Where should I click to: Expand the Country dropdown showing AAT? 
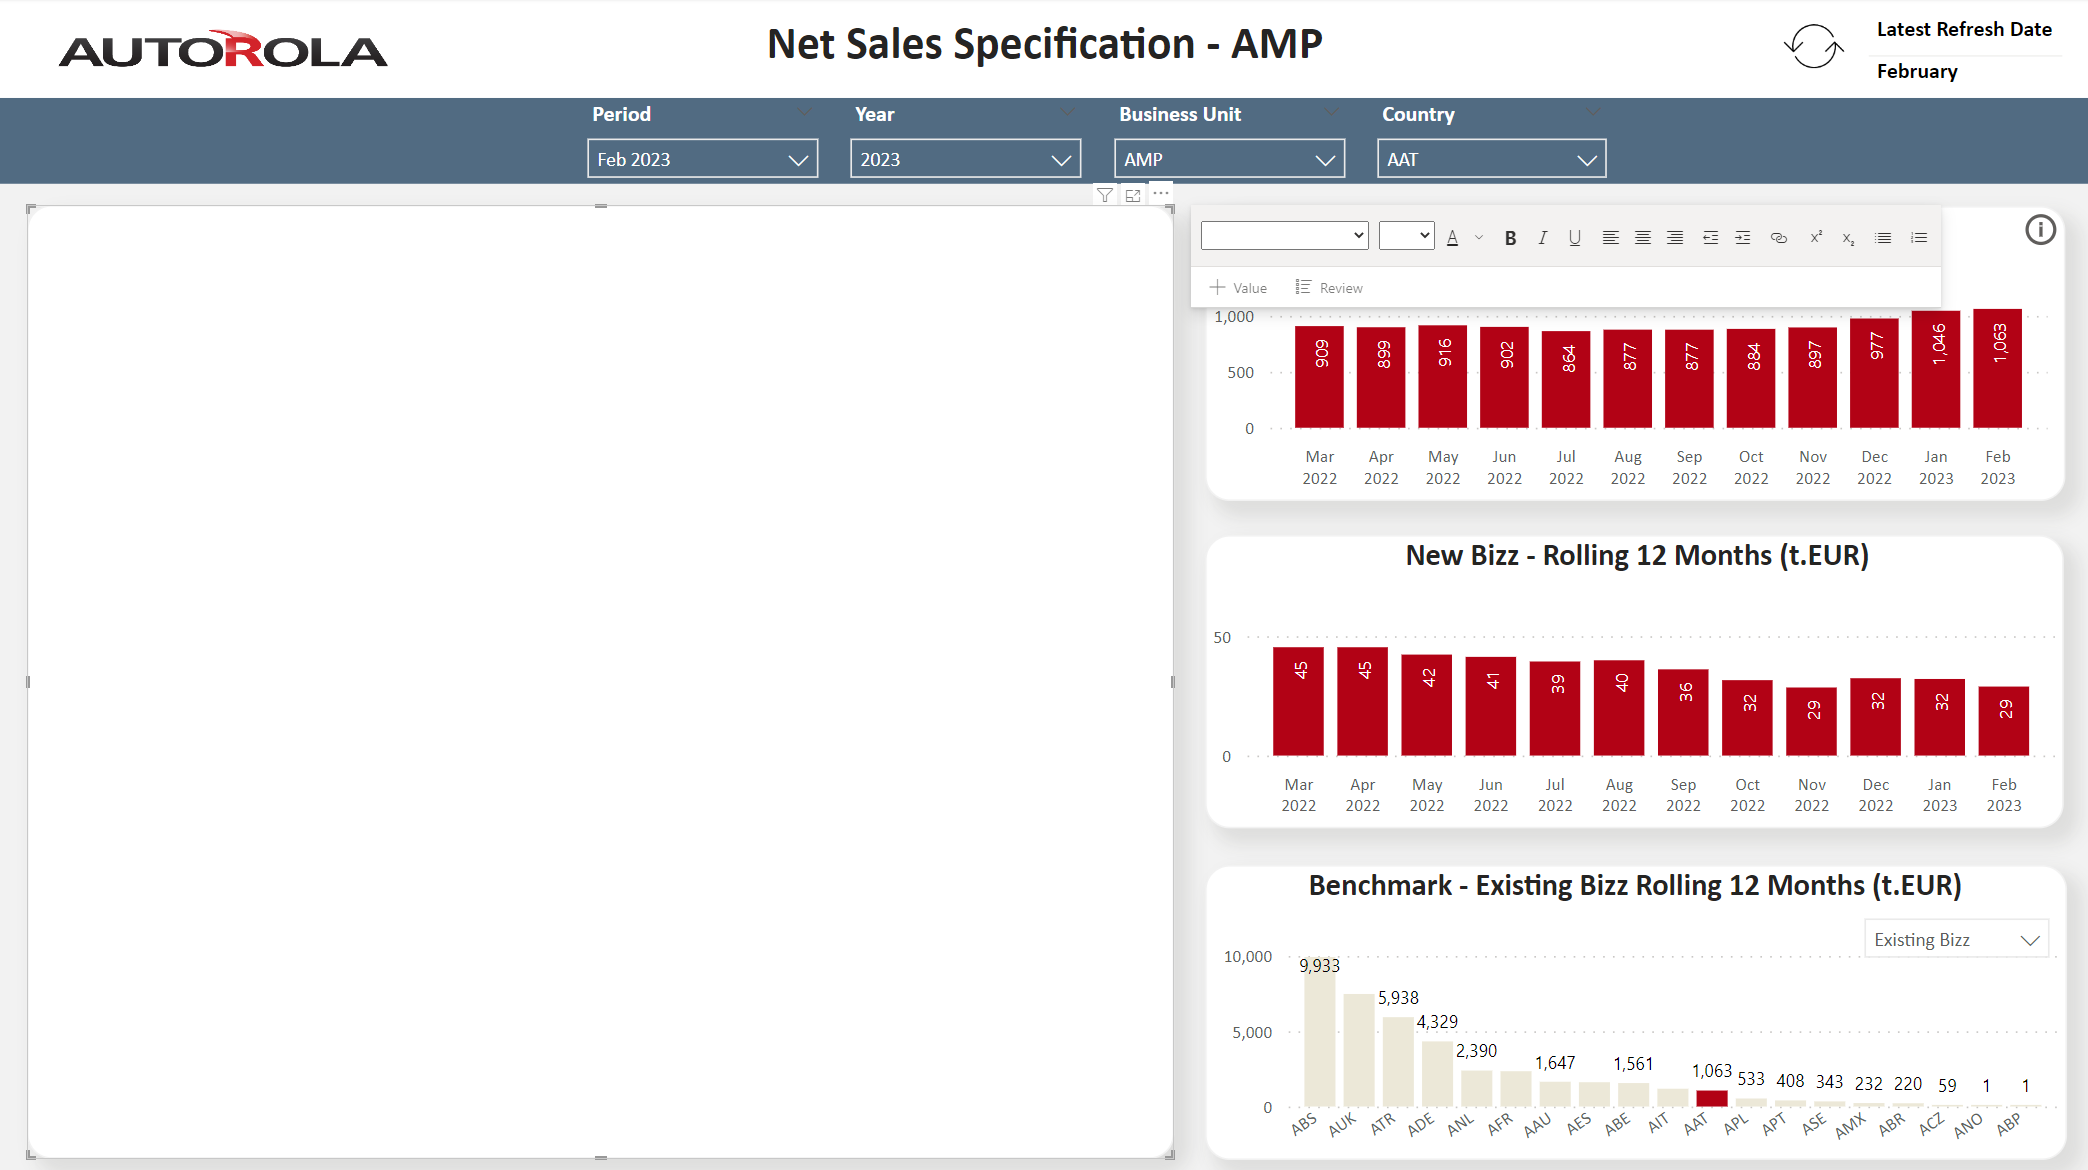pyautogui.click(x=1490, y=159)
